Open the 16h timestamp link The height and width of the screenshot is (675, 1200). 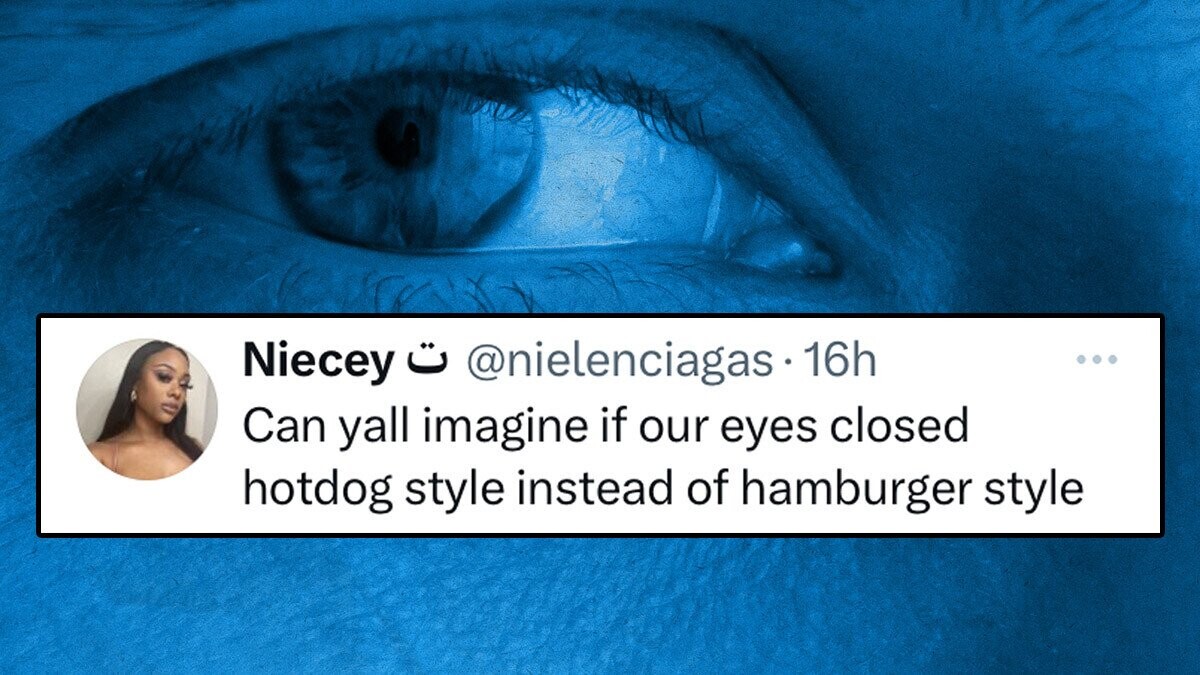click(841, 363)
